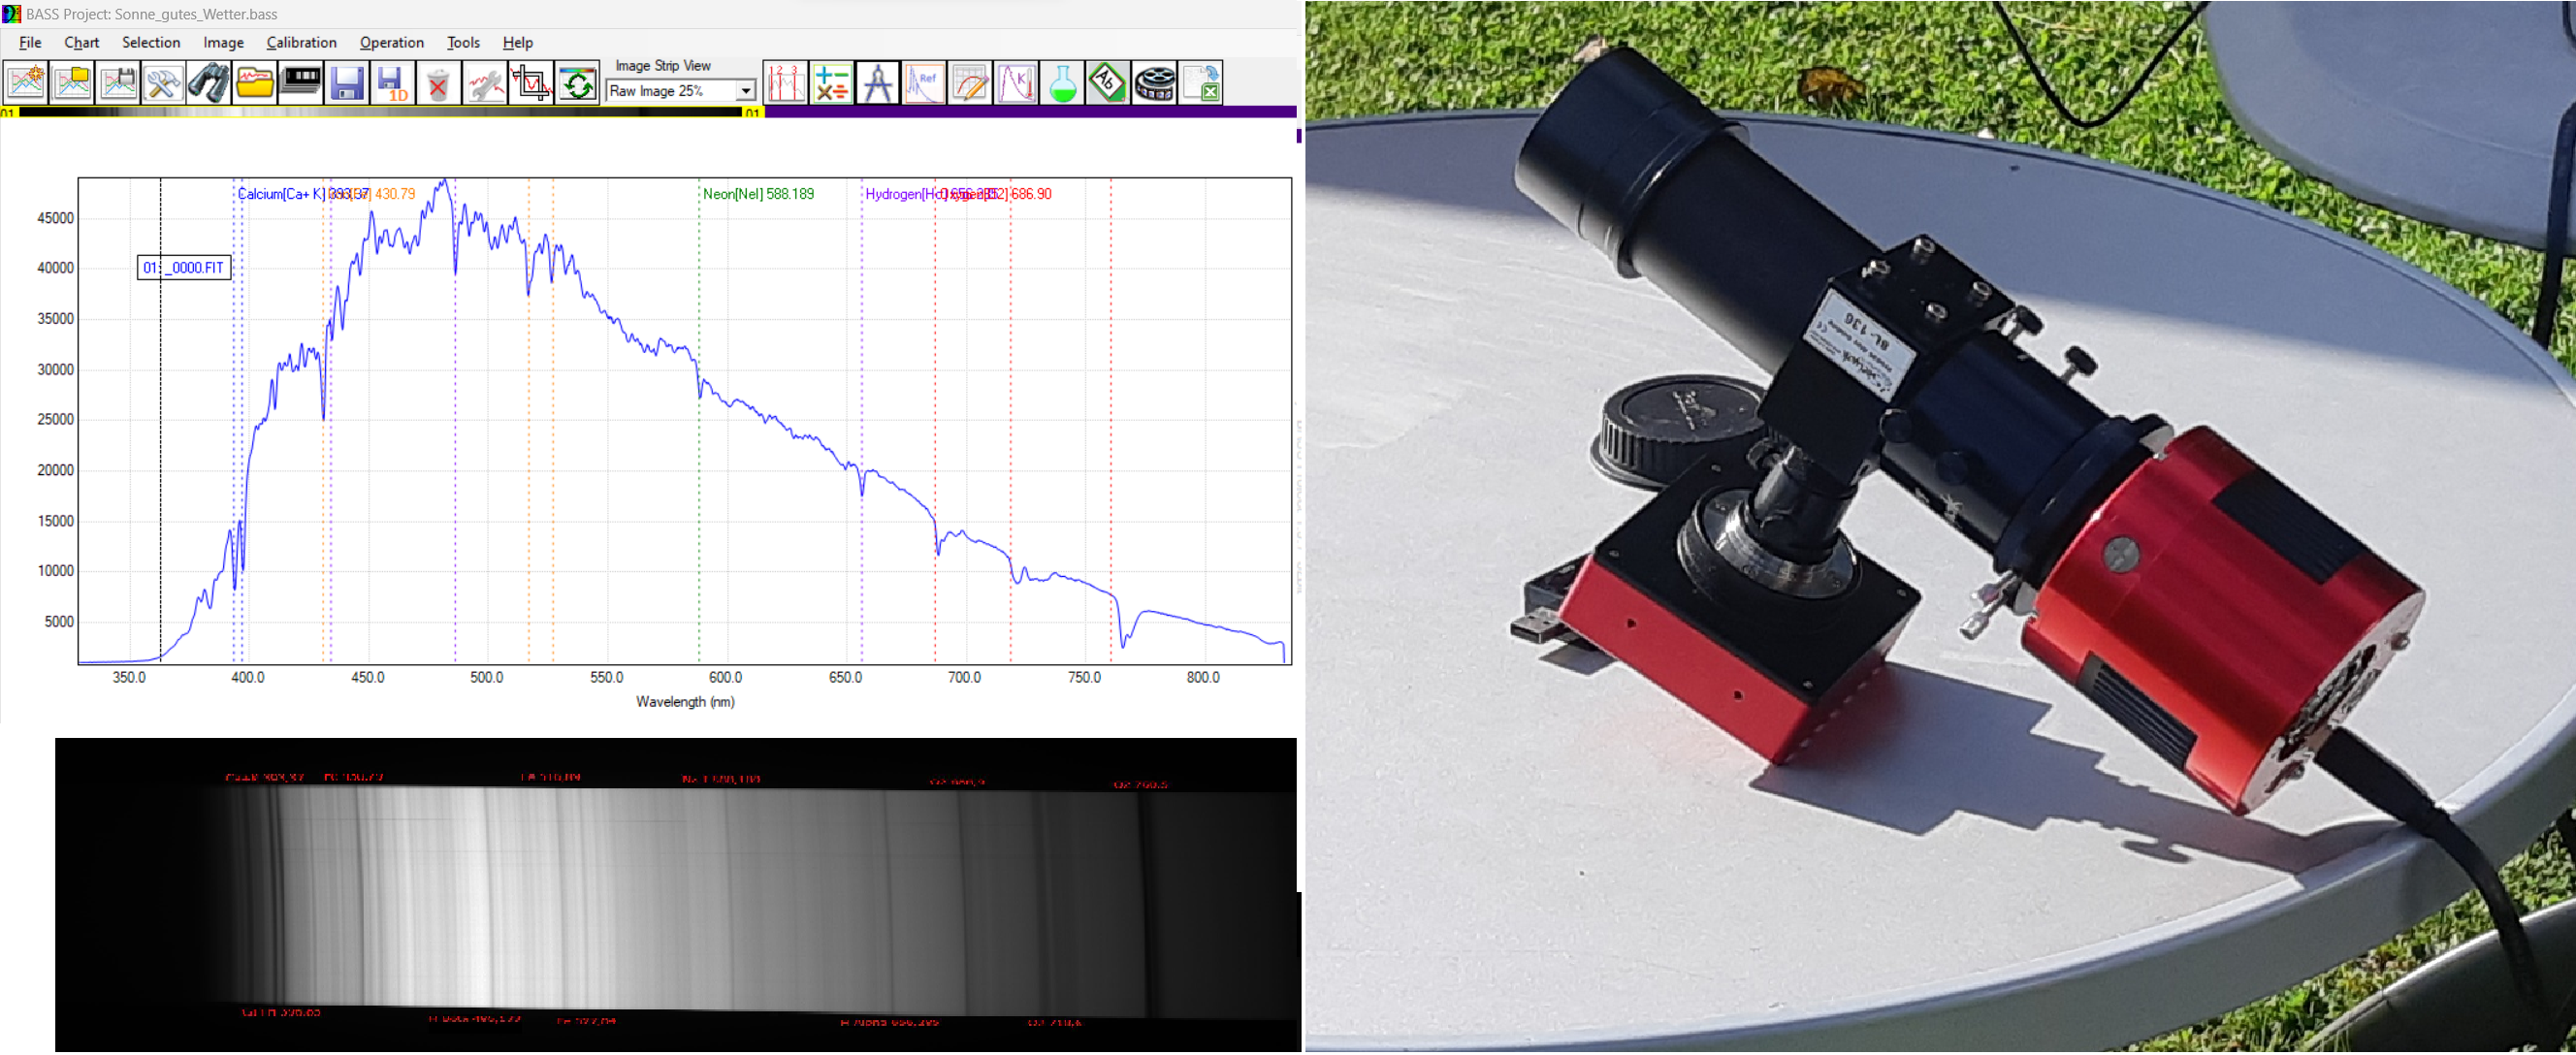
Task: Click the New Project chart icon
Action: [x=26, y=83]
